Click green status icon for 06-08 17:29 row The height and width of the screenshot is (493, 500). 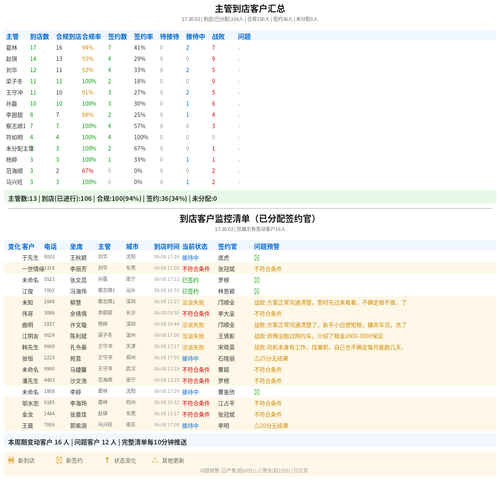click(x=257, y=392)
